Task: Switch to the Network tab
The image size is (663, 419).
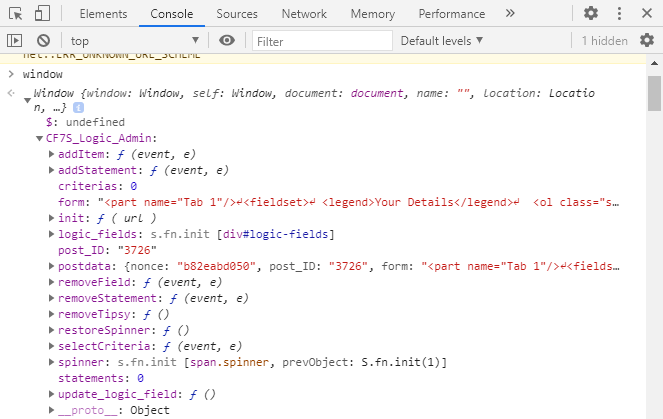Action: click(x=304, y=14)
